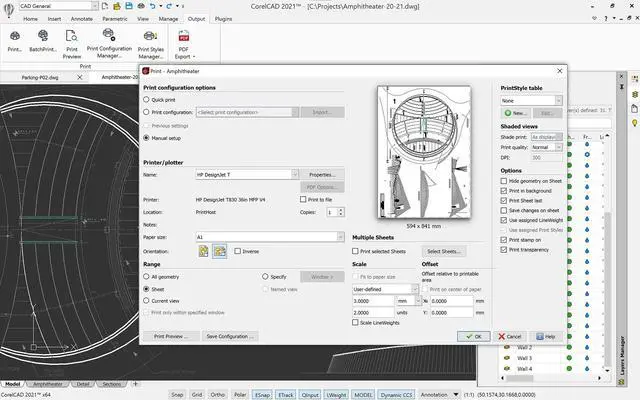Click the Undo arrow icon
This screenshot has height=400, width=640.
click(x=152, y=6)
